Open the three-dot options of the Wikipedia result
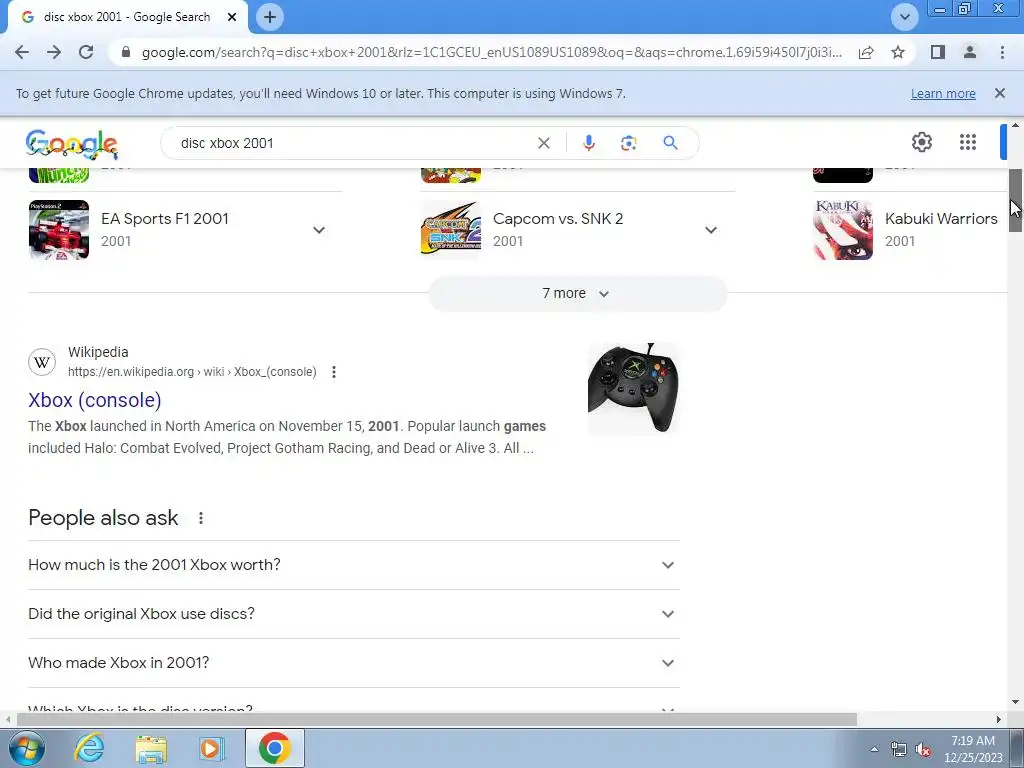This screenshot has width=1024, height=768. [x=334, y=372]
